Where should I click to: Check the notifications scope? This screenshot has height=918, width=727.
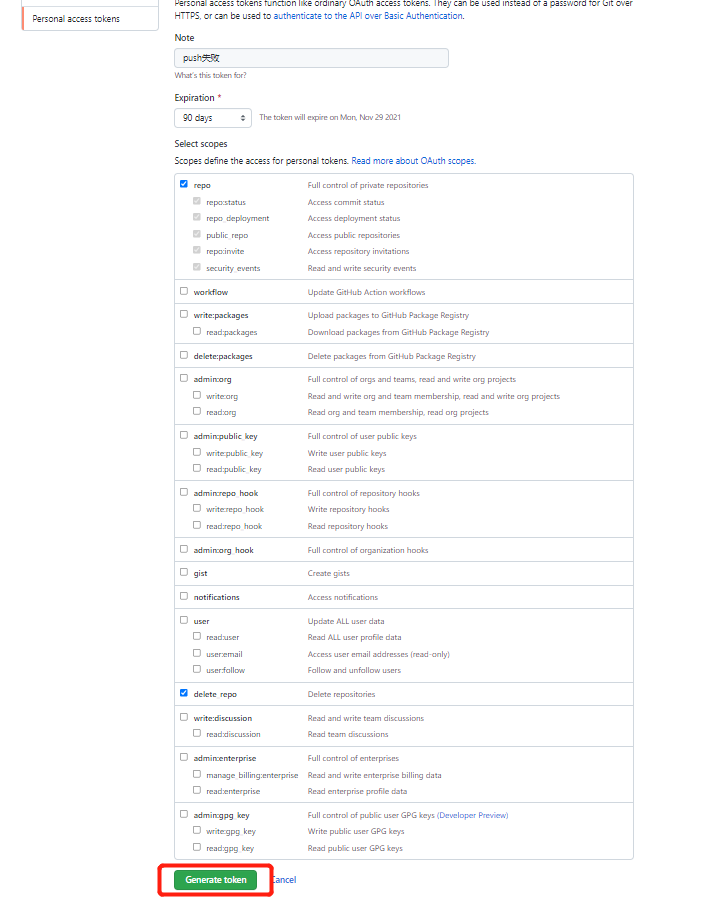click(x=184, y=597)
